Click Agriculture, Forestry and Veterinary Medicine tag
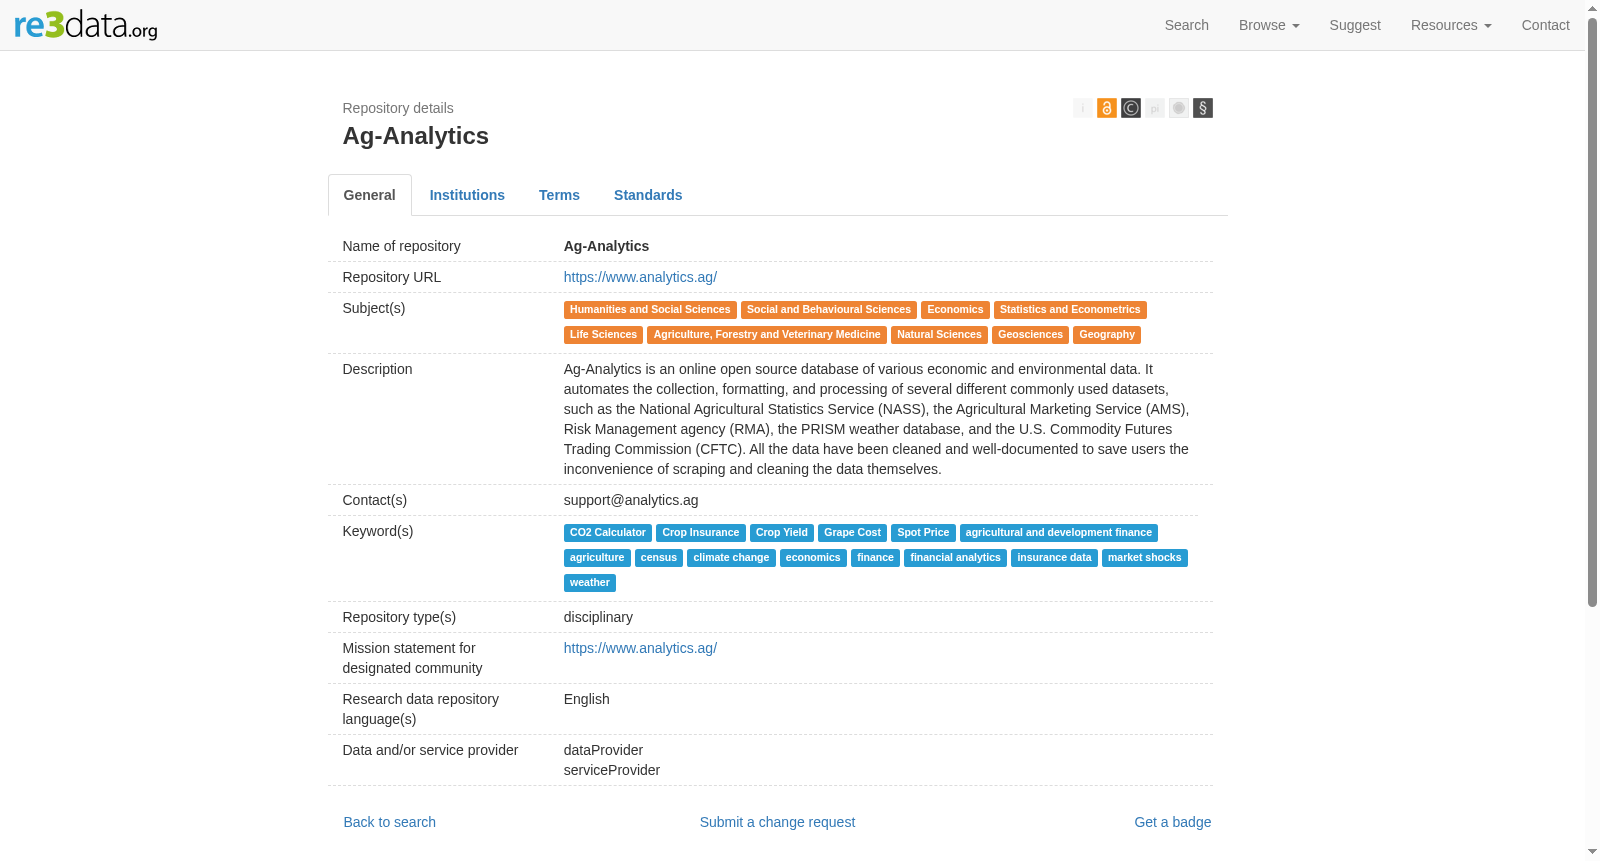The height and width of the screenshot is (861, 1600). [x=767, y=335]
